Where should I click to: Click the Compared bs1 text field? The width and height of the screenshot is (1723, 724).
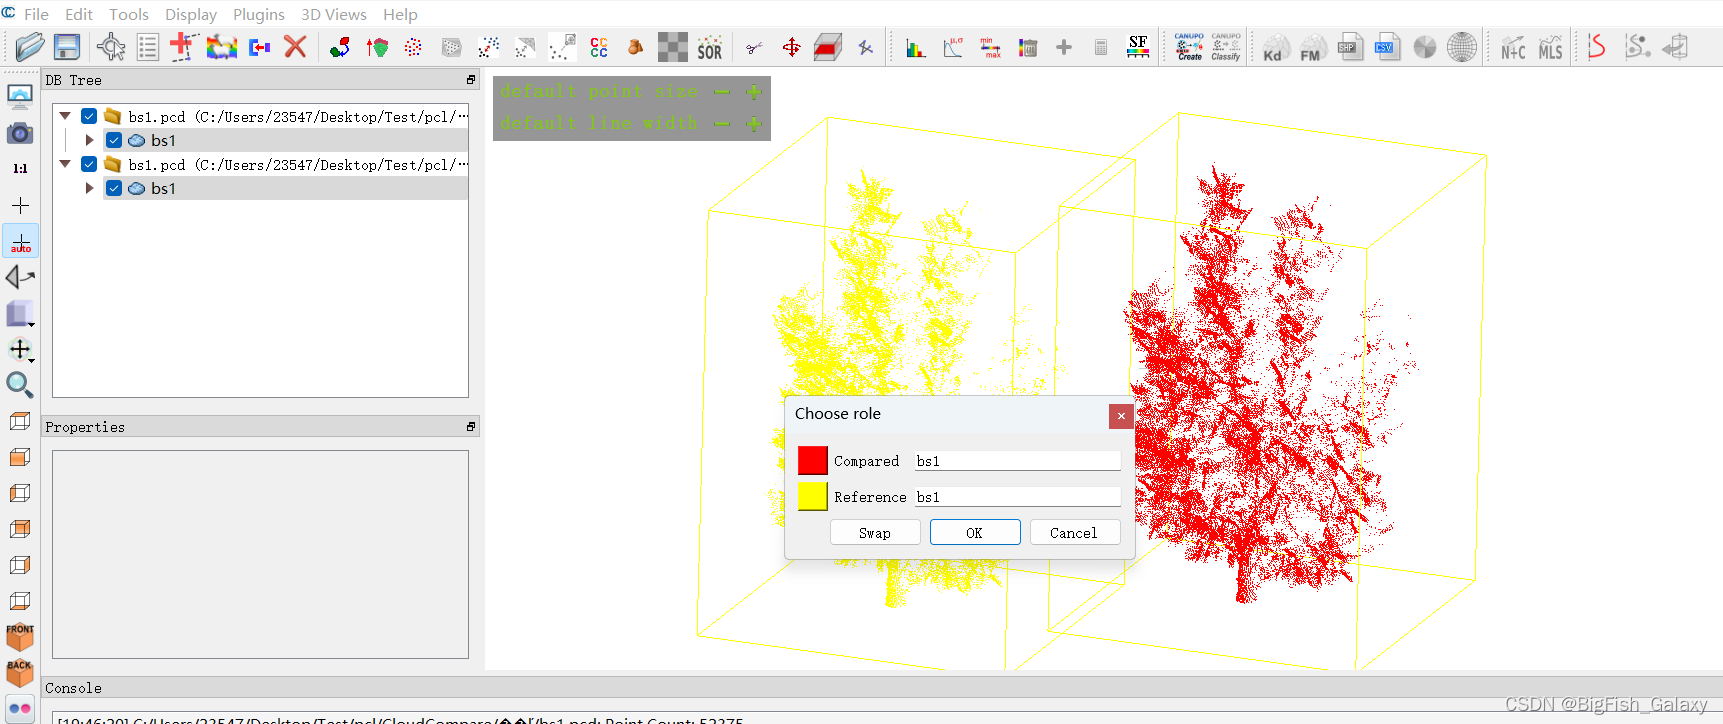pos(1018,461)
